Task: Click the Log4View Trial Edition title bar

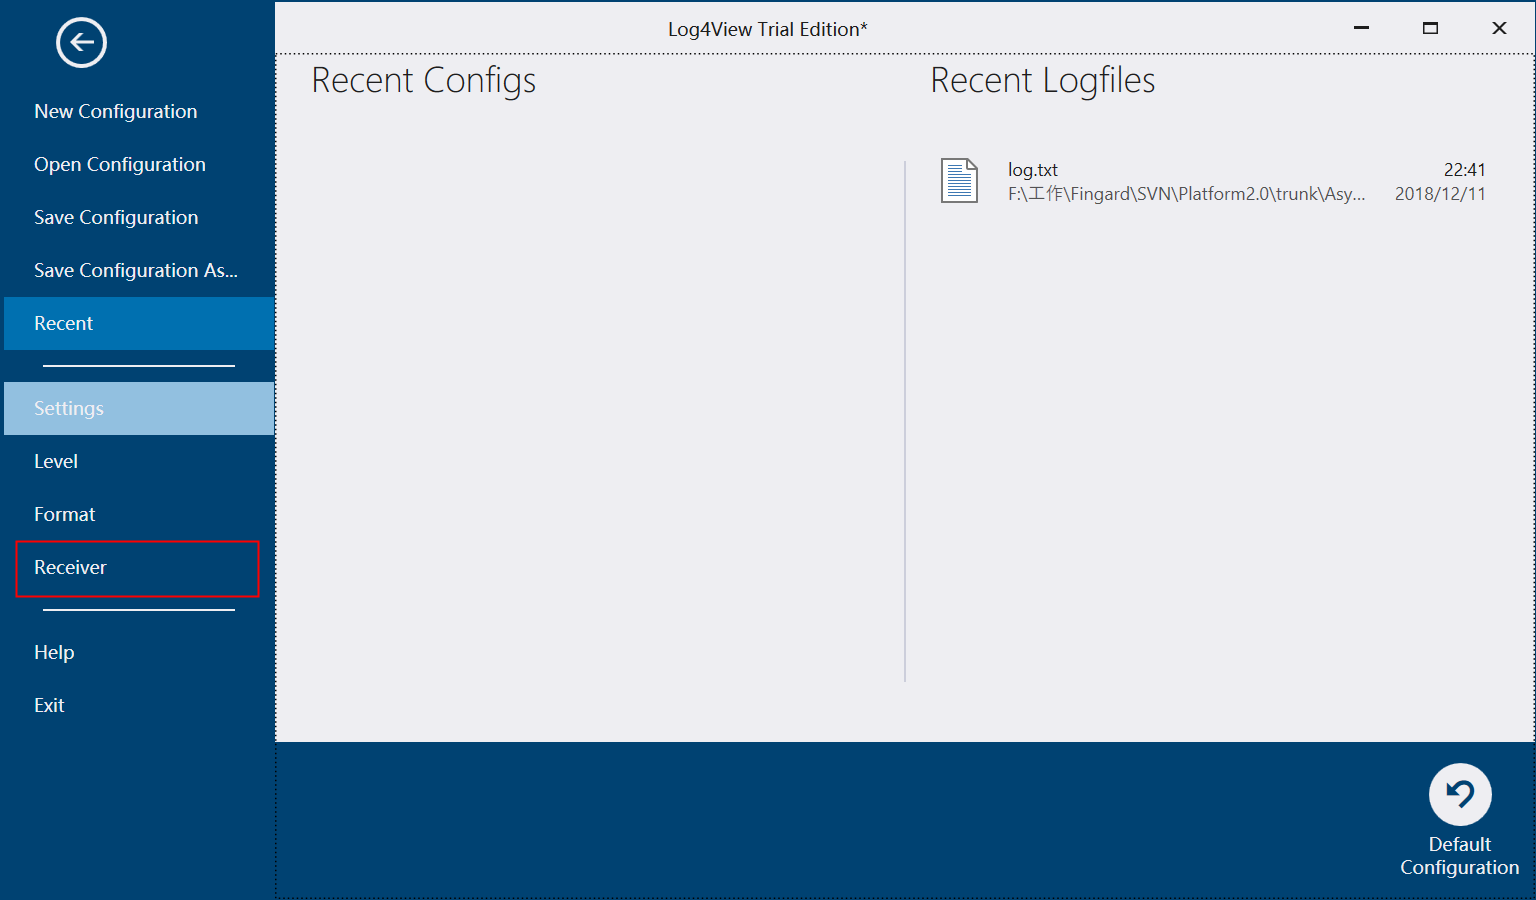Action: [x=768, y=28]
